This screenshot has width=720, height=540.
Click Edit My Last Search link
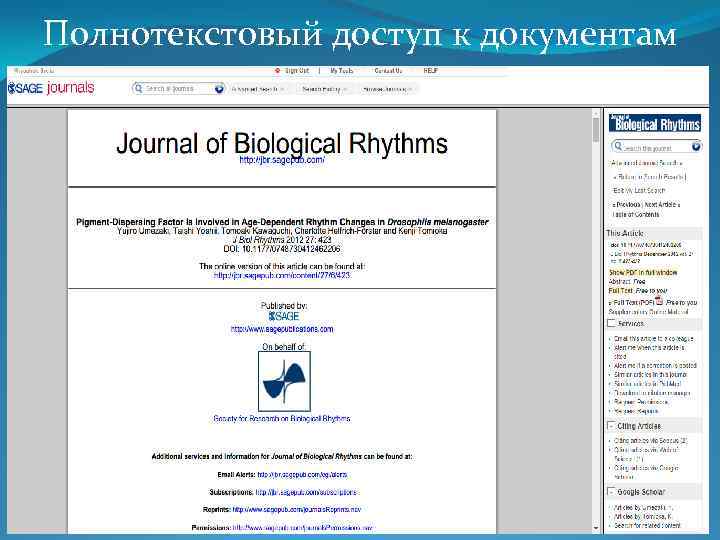pyautogui.click(x=639, y=190)
